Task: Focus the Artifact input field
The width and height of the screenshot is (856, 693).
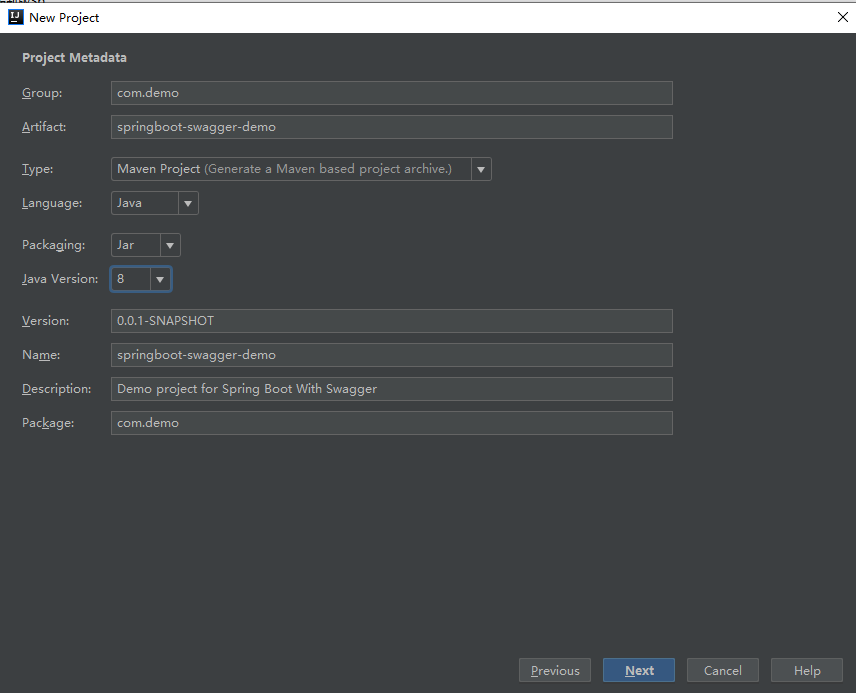Action: pos(391,127)
